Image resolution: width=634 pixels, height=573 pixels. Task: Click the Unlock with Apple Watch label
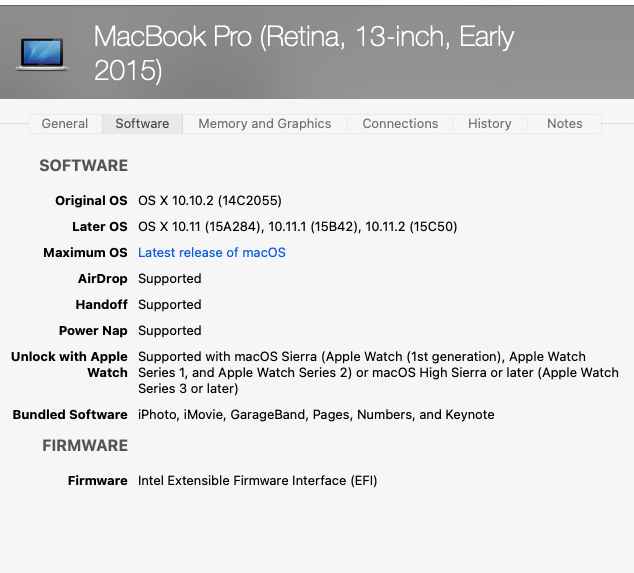(x=69, y=364)
